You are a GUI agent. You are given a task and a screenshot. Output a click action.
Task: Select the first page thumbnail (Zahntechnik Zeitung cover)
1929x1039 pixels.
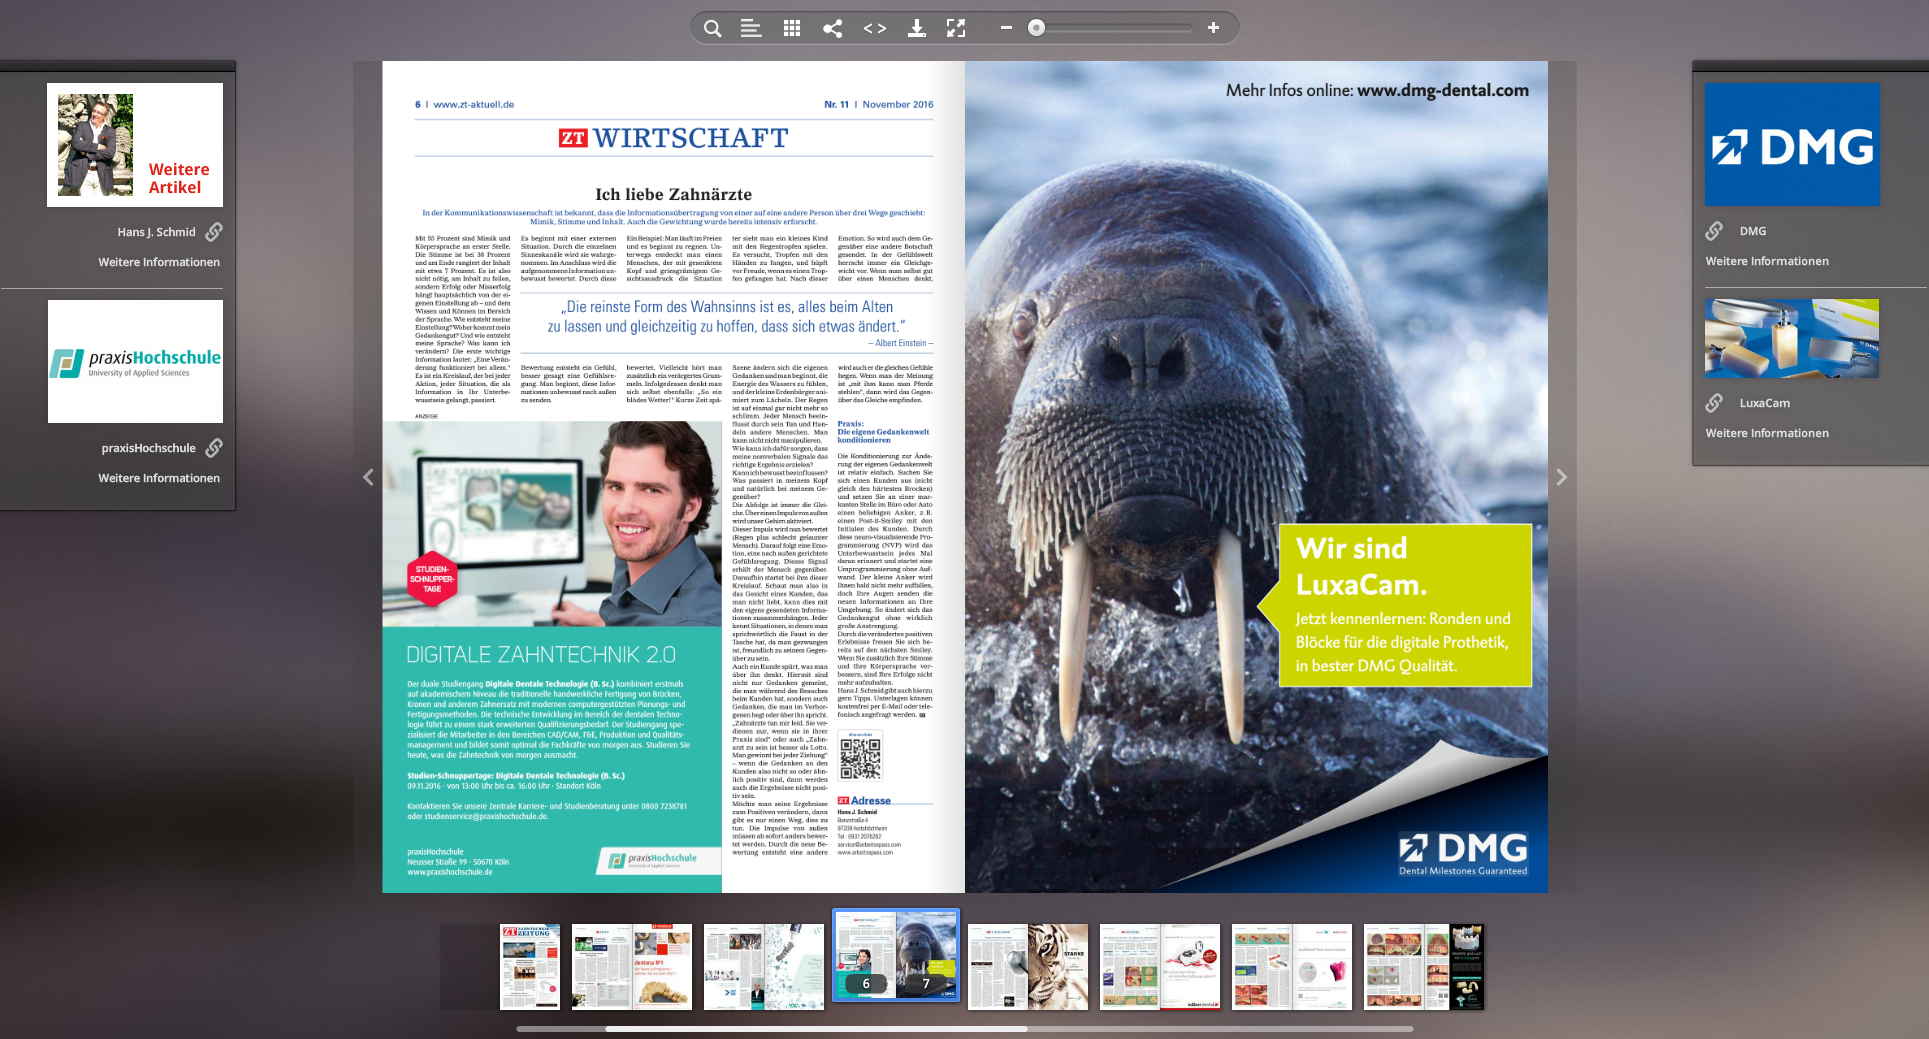pos(530,966)
